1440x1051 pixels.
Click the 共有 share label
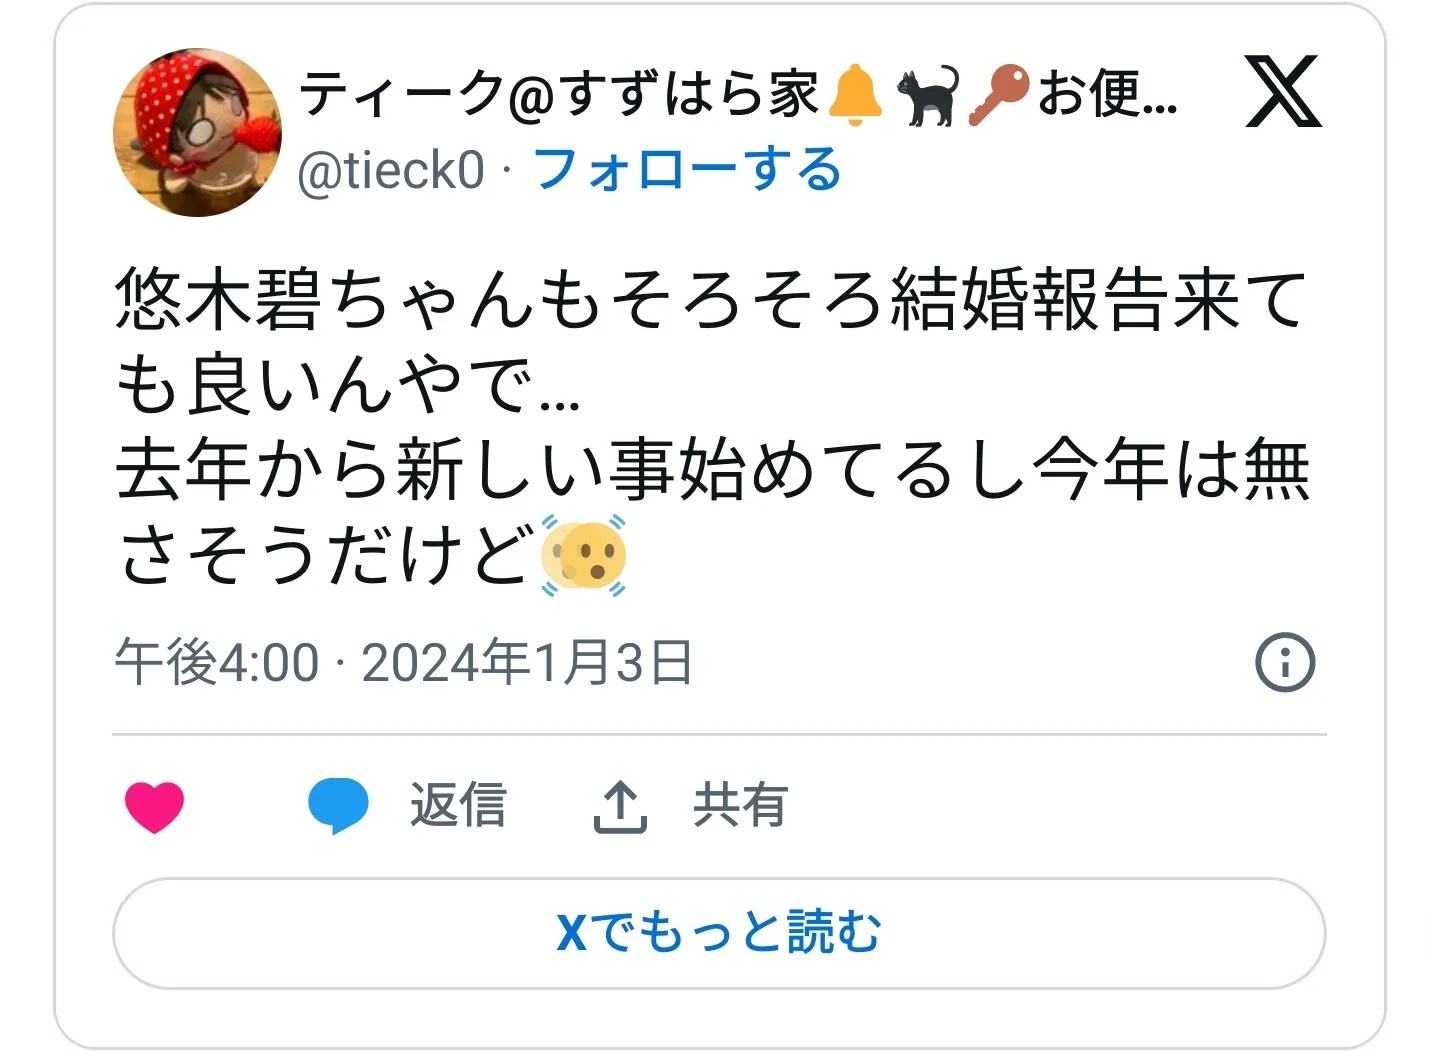pyautogui.click(x=741, y=805)
